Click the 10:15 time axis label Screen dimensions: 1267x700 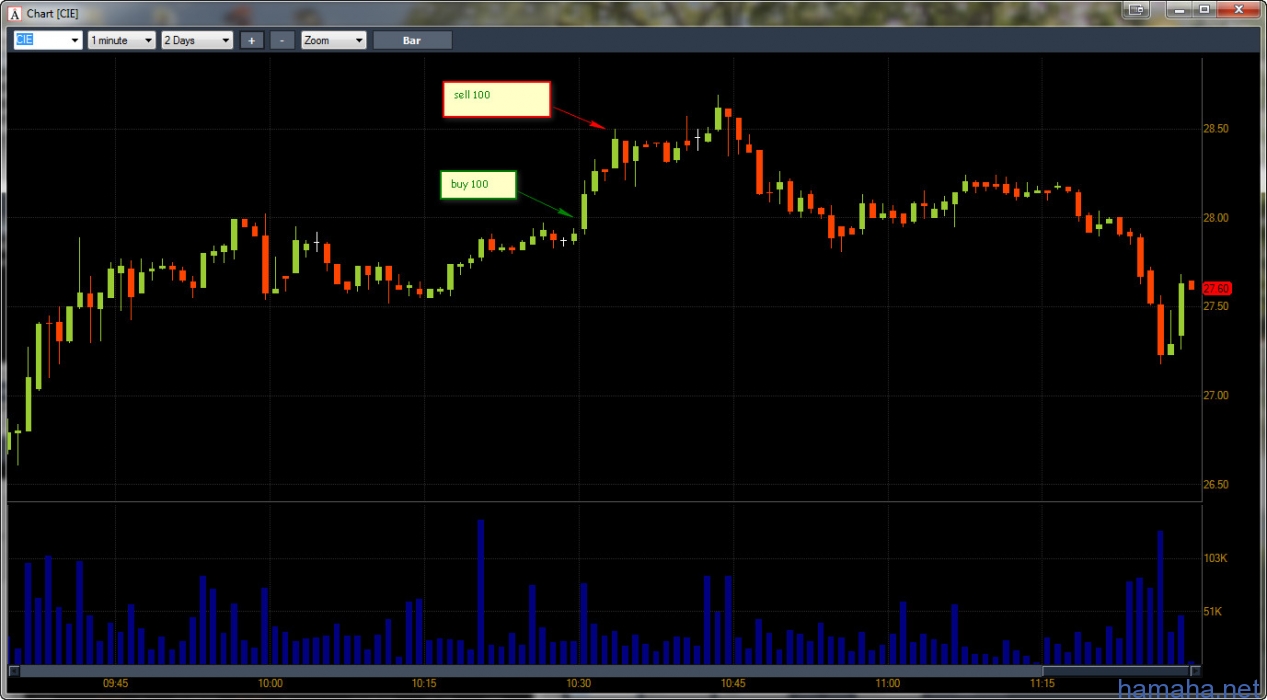(424, 684)
